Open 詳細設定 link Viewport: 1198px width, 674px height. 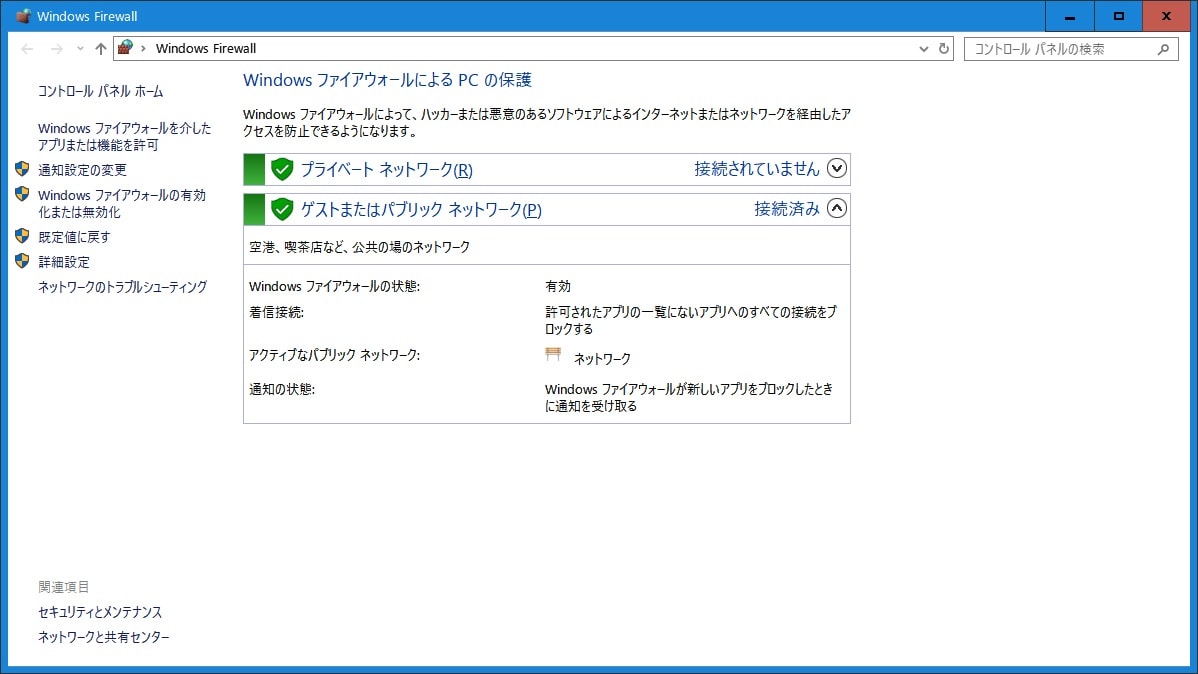[64, 262]
